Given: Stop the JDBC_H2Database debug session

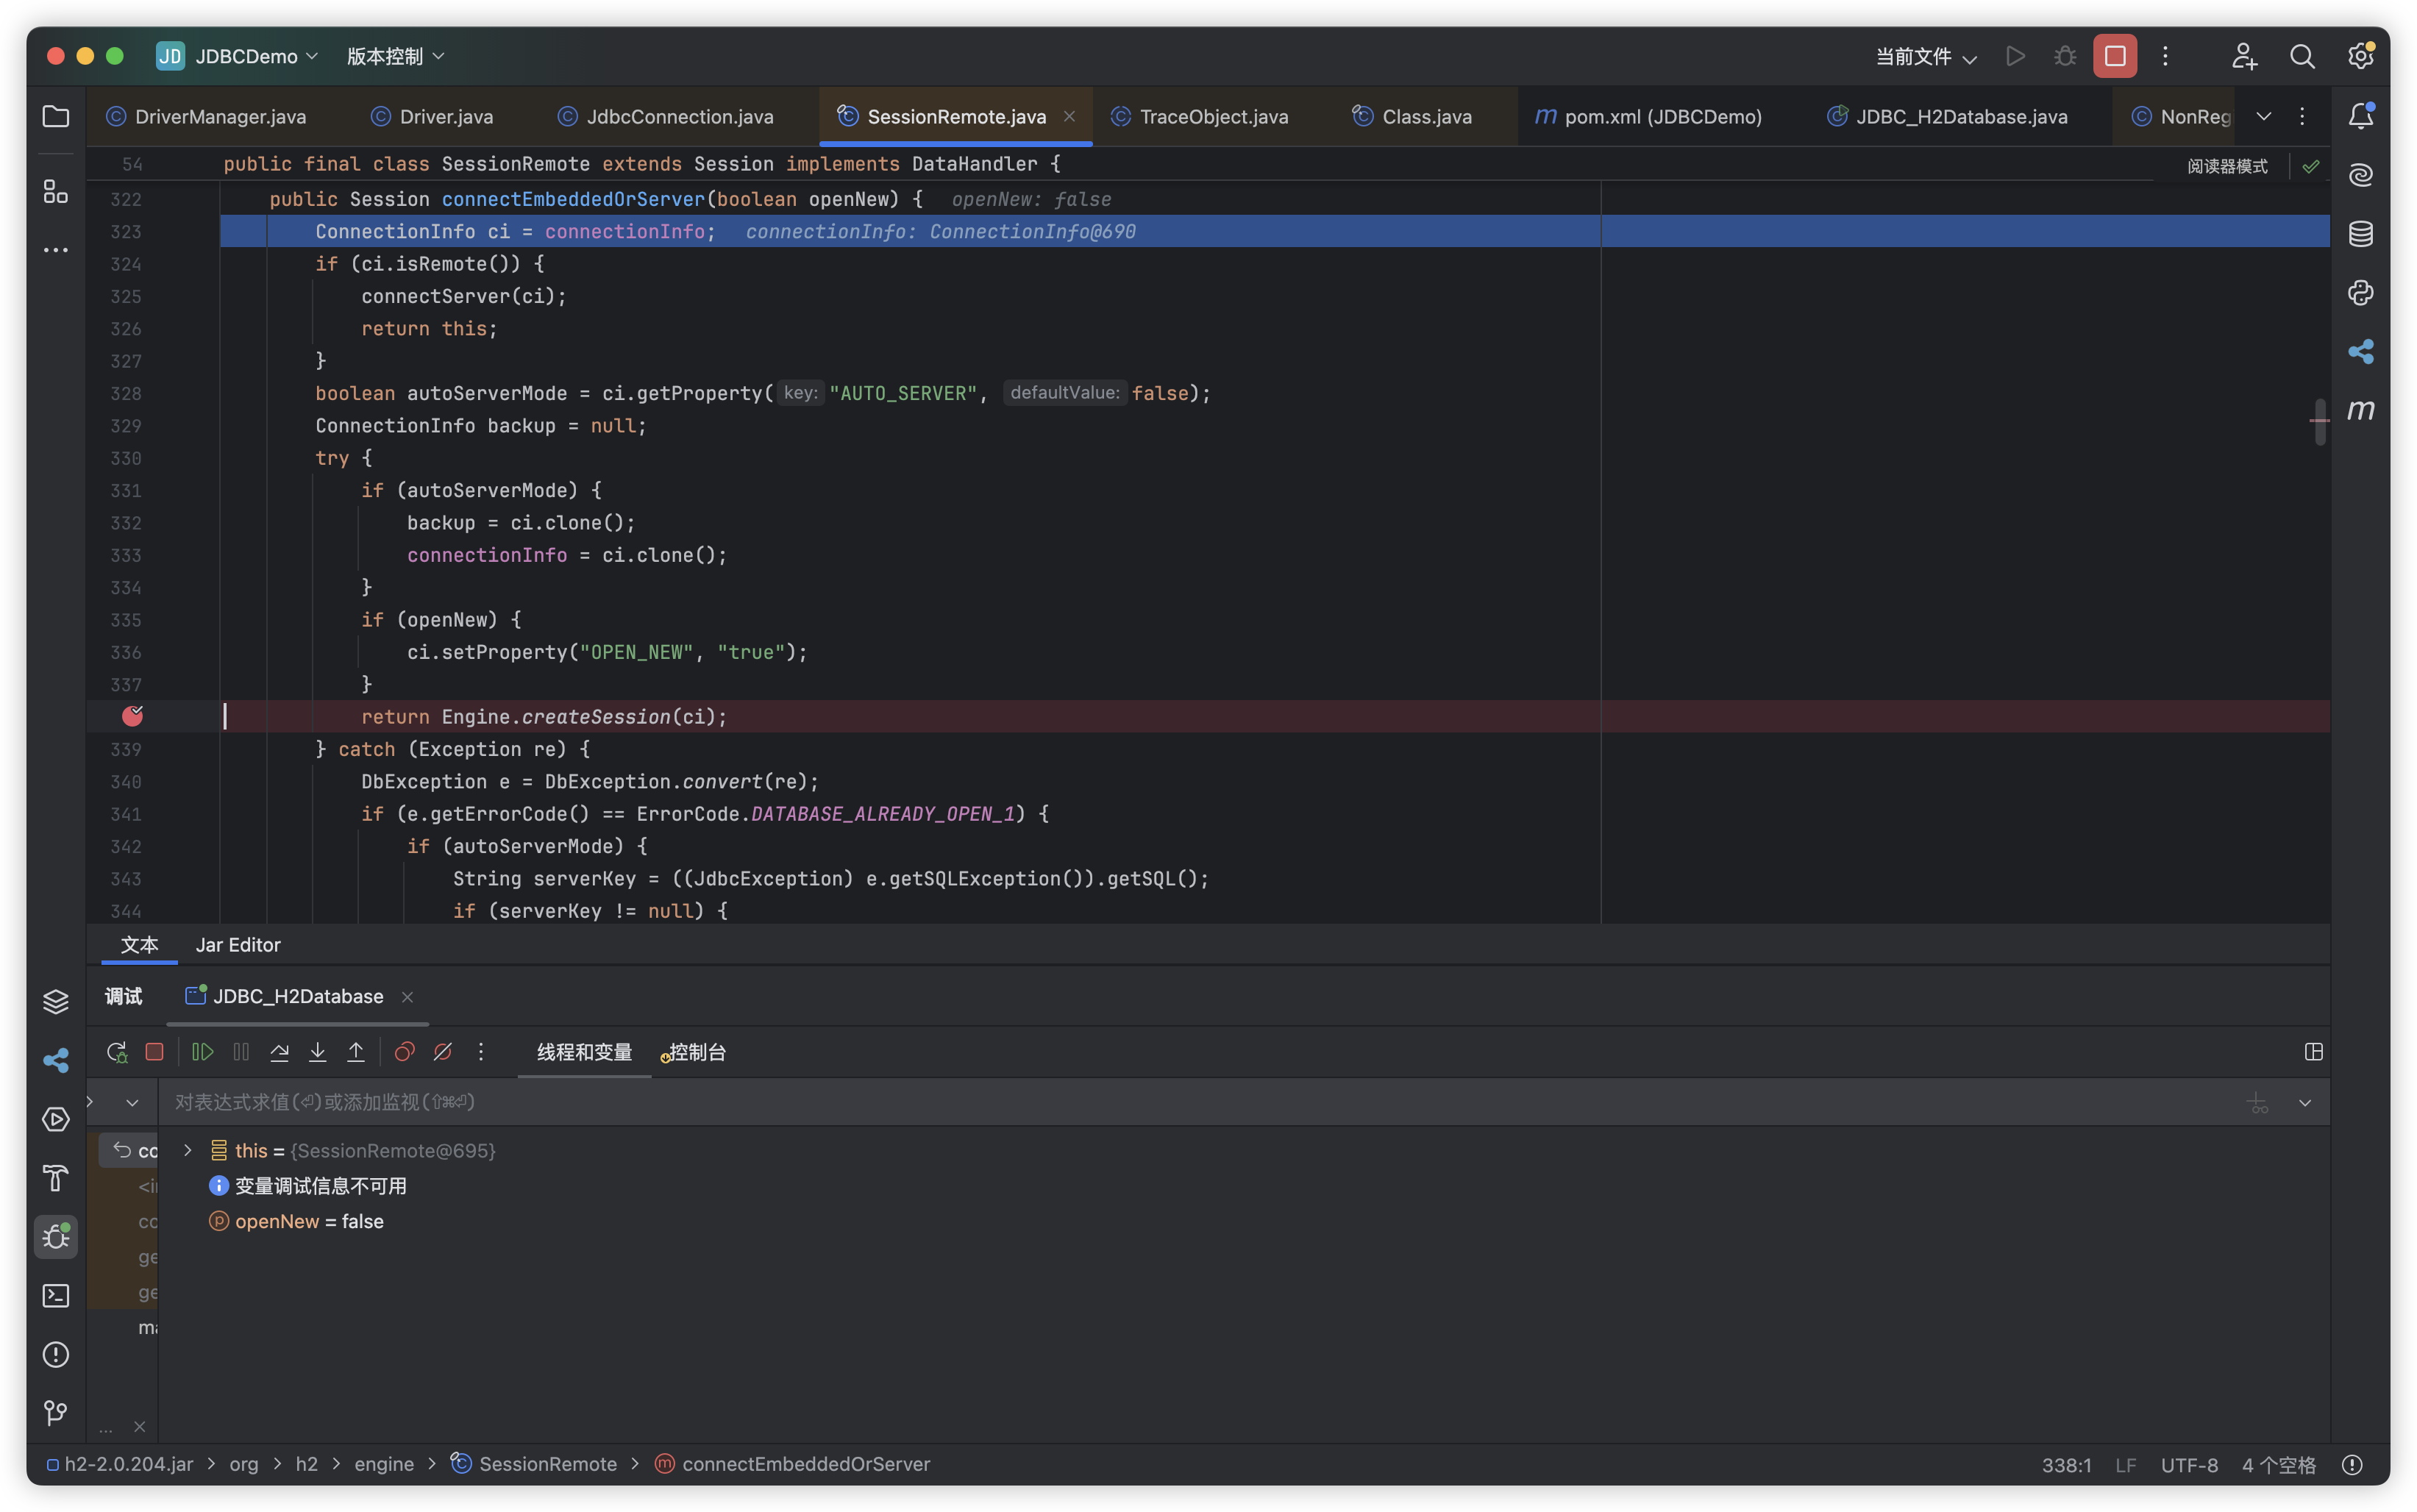Looking at the screenshot, I should click(x=154, y=1052).
